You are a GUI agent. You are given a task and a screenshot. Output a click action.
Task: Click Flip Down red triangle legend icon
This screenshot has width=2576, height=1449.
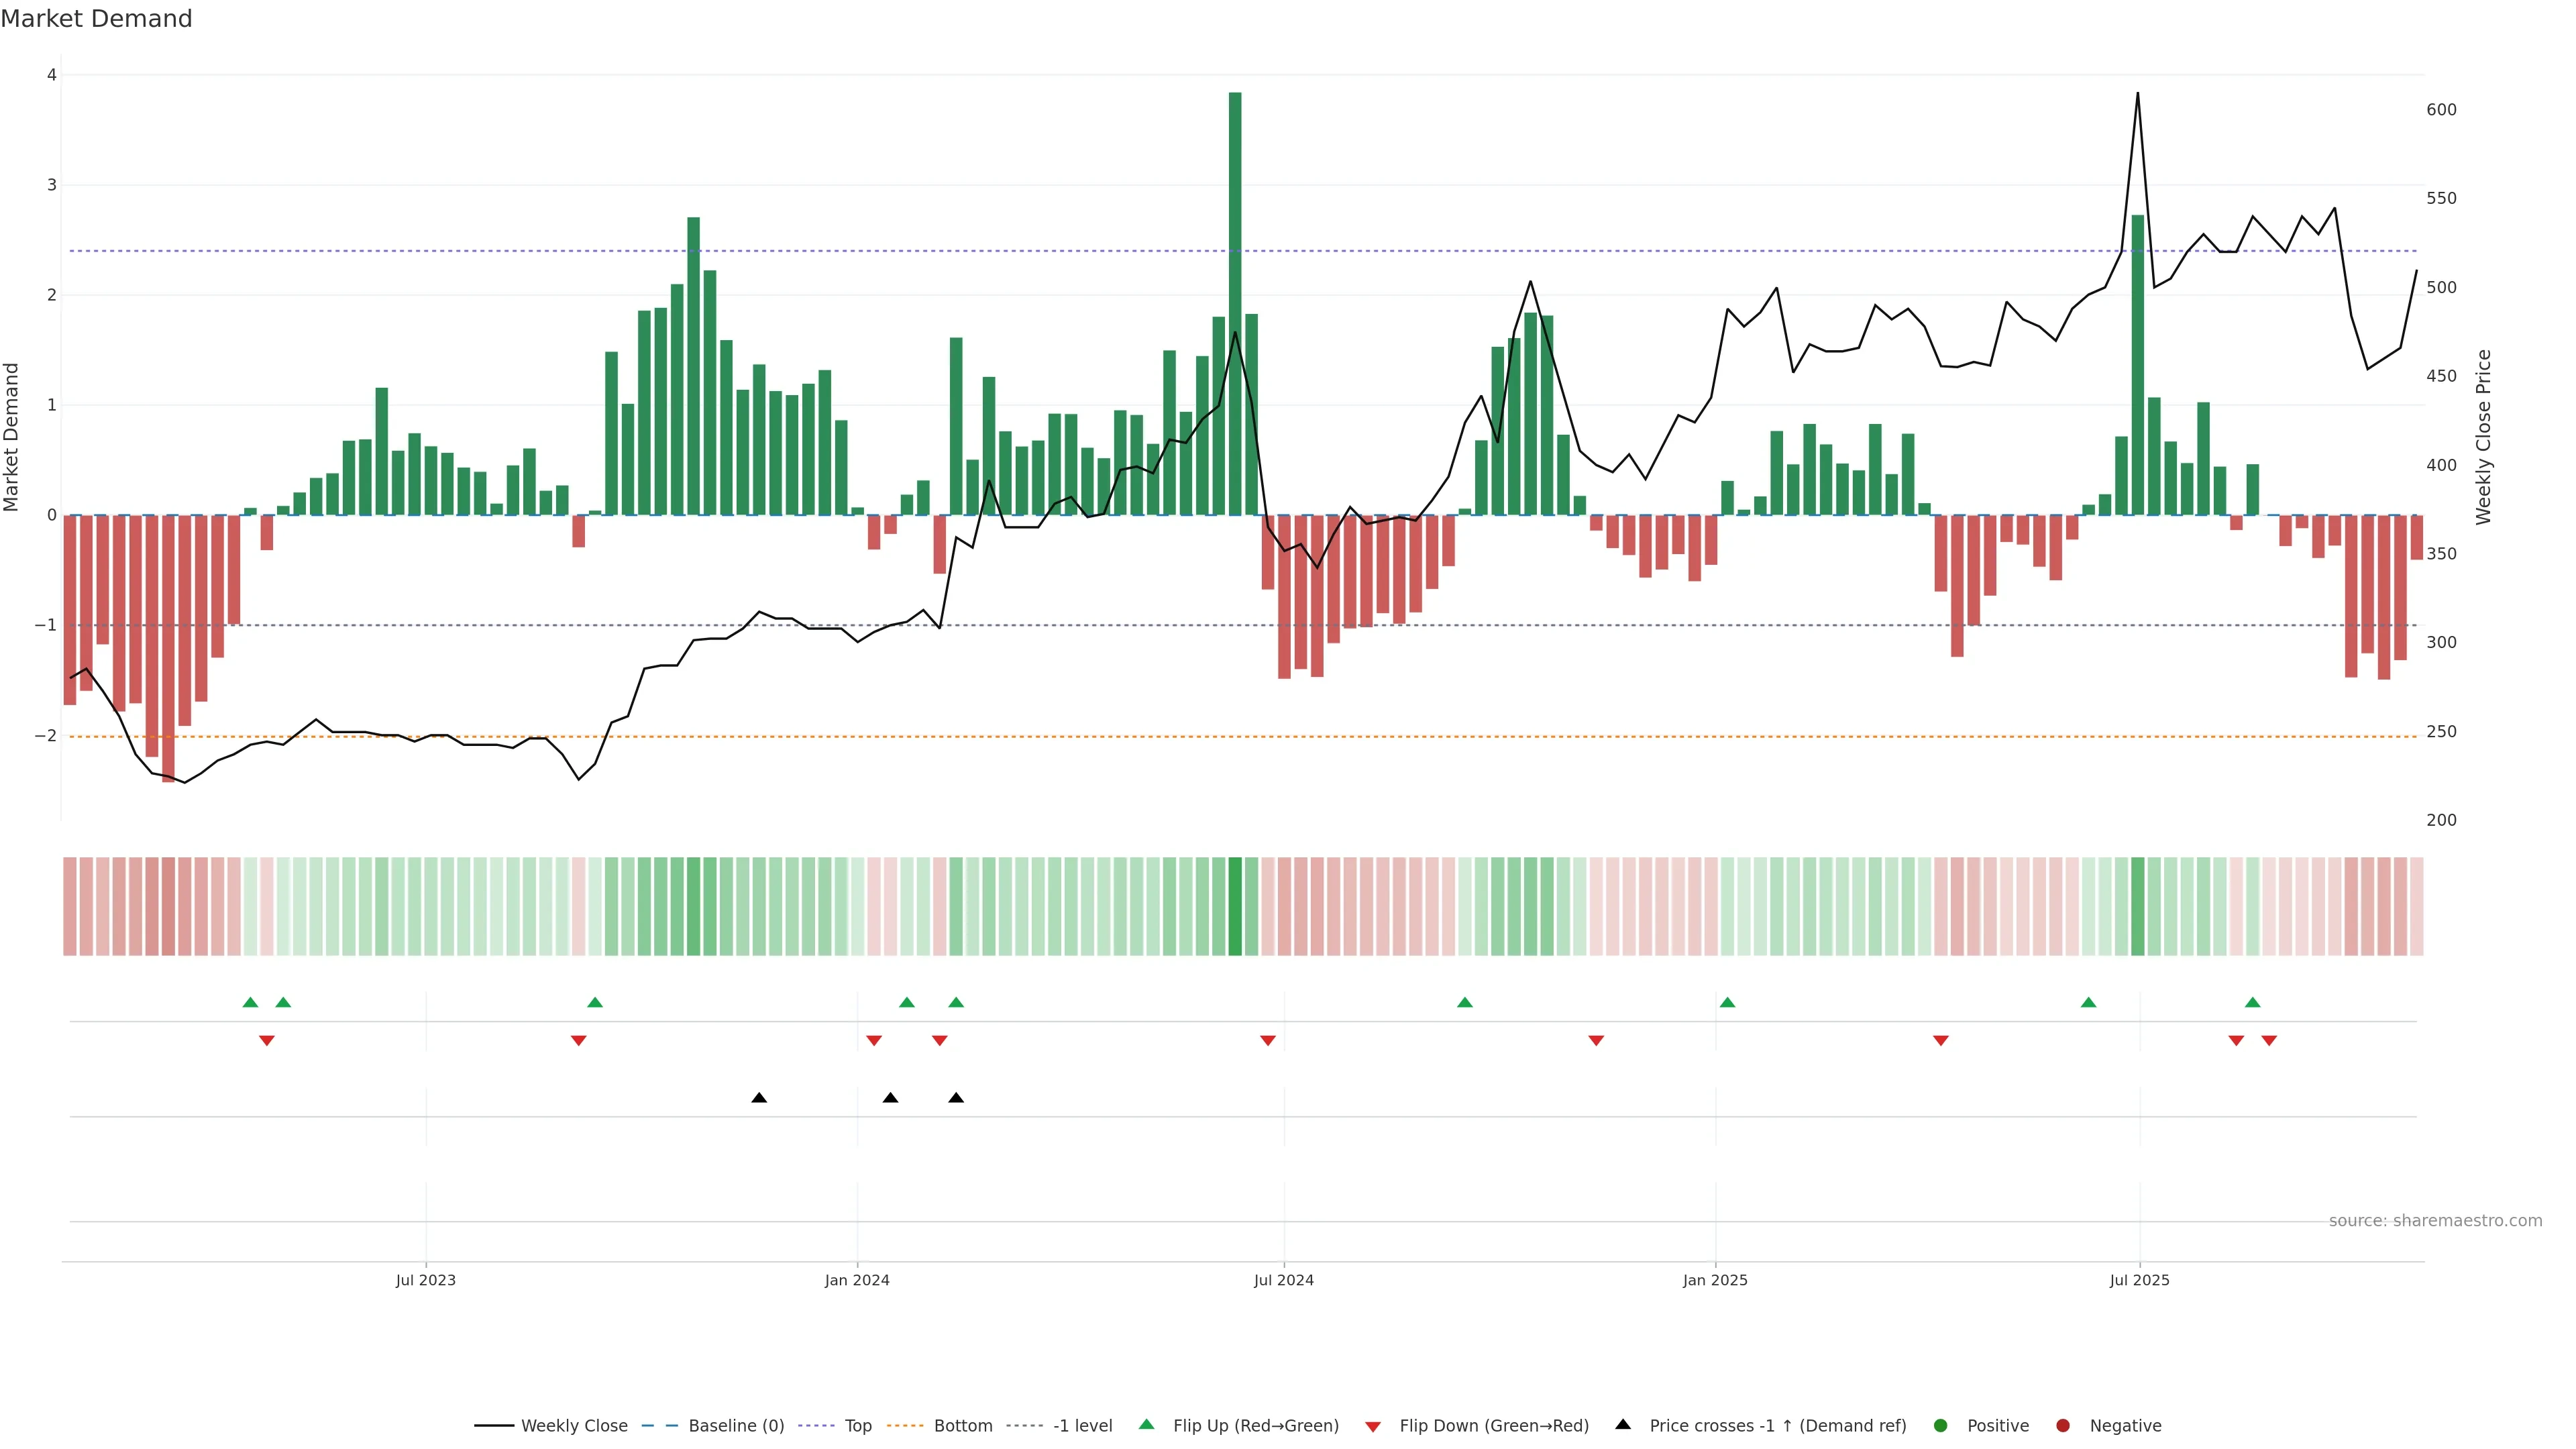[1373, 1427]
